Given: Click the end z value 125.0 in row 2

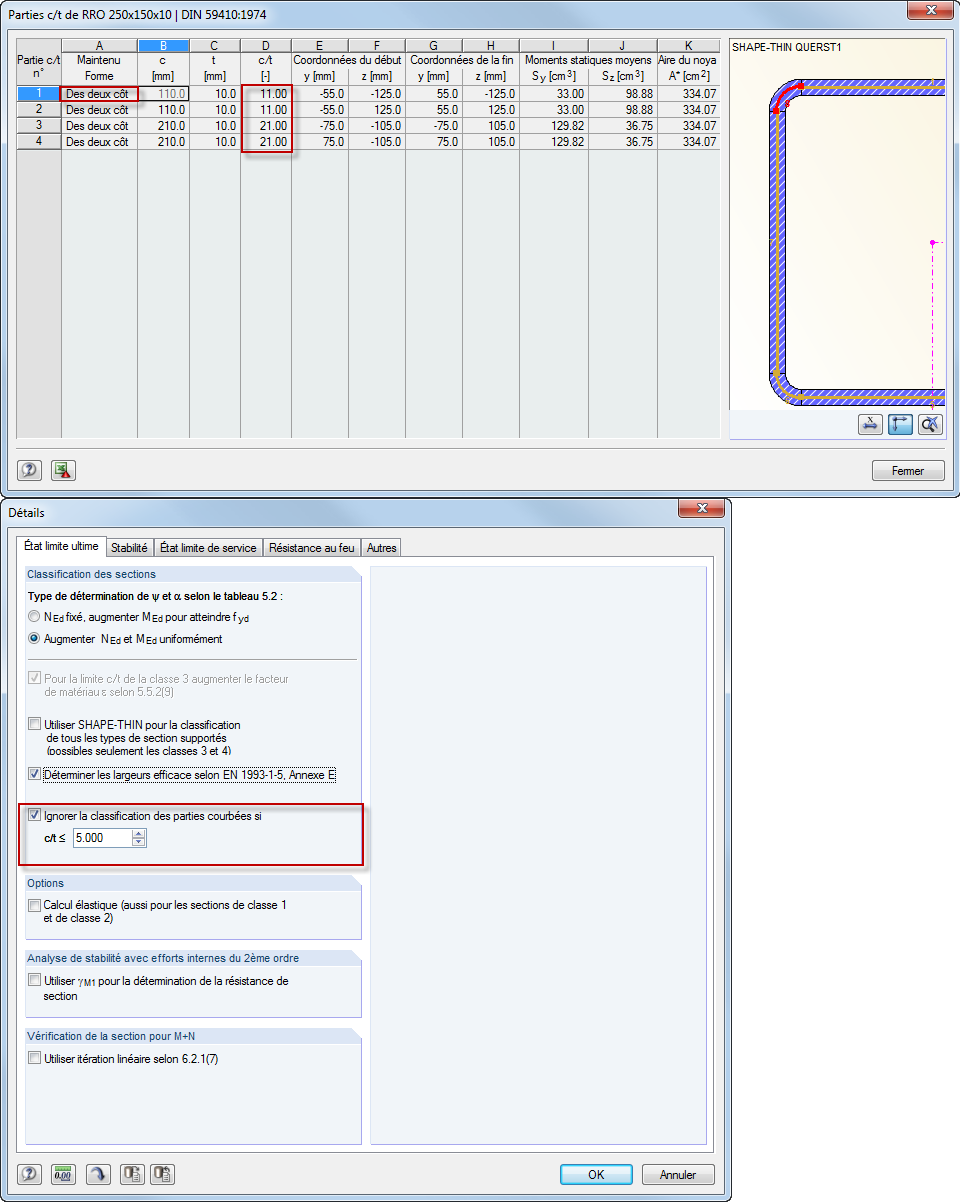Looking at the screenshot, I should pyautogui.click(x=491, y=109).
